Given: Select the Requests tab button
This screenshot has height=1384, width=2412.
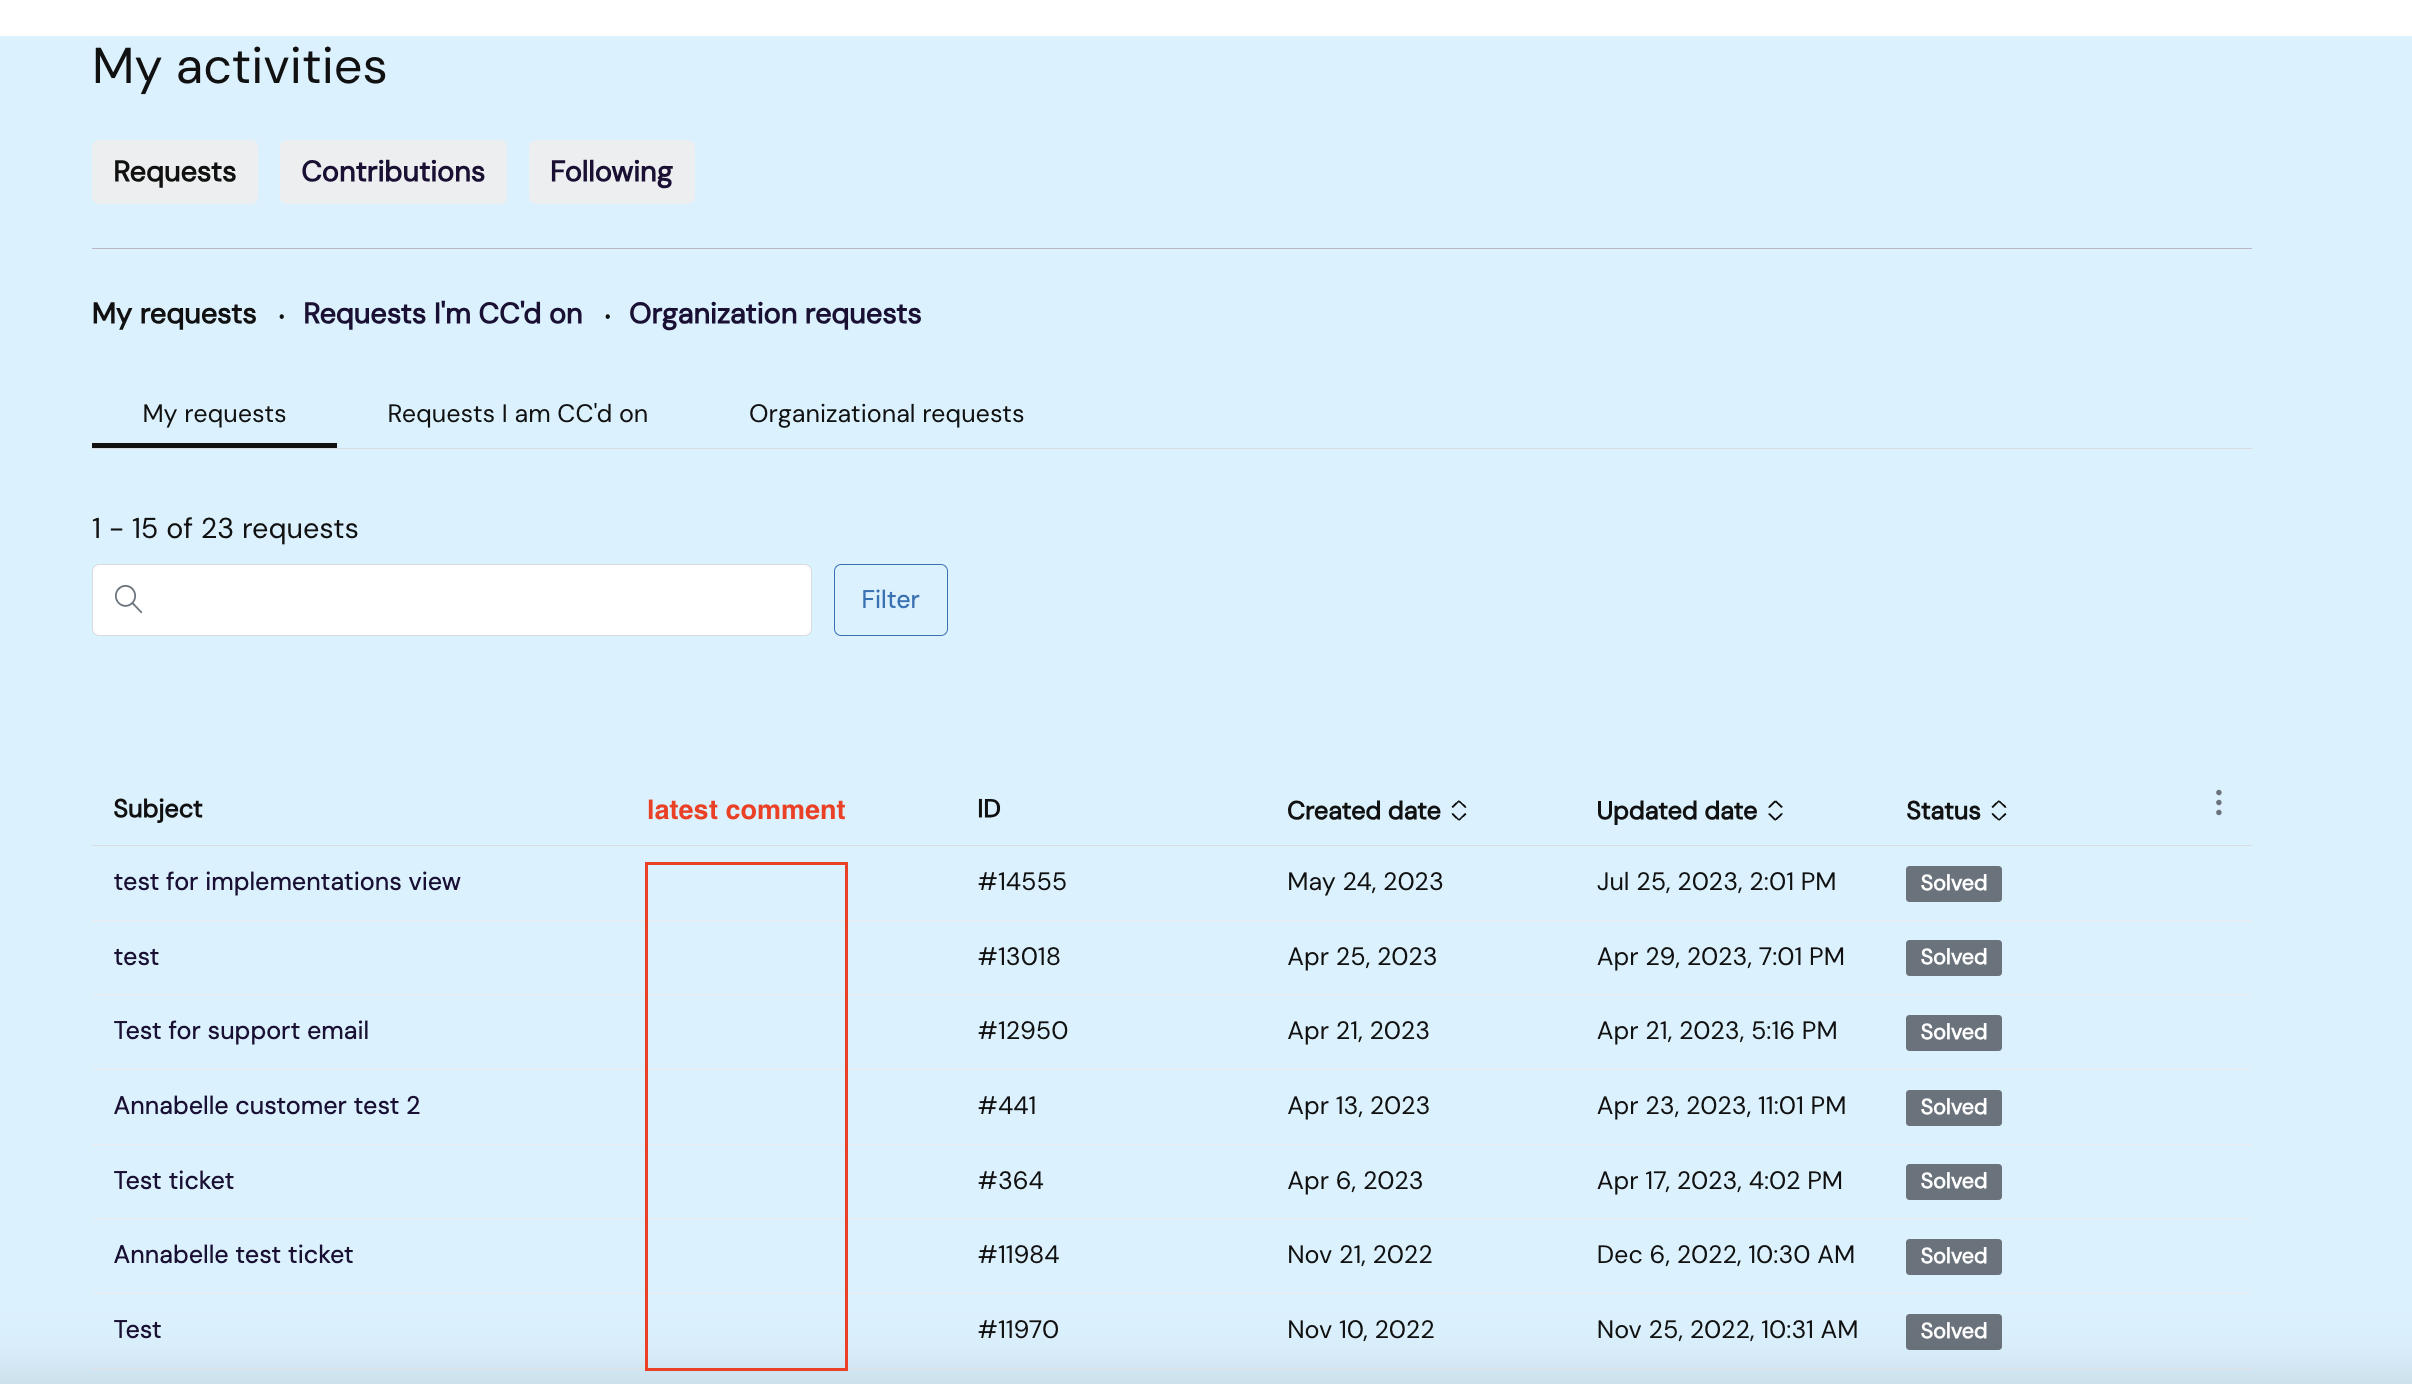Looking at the screenshot, I should [174, 172].
